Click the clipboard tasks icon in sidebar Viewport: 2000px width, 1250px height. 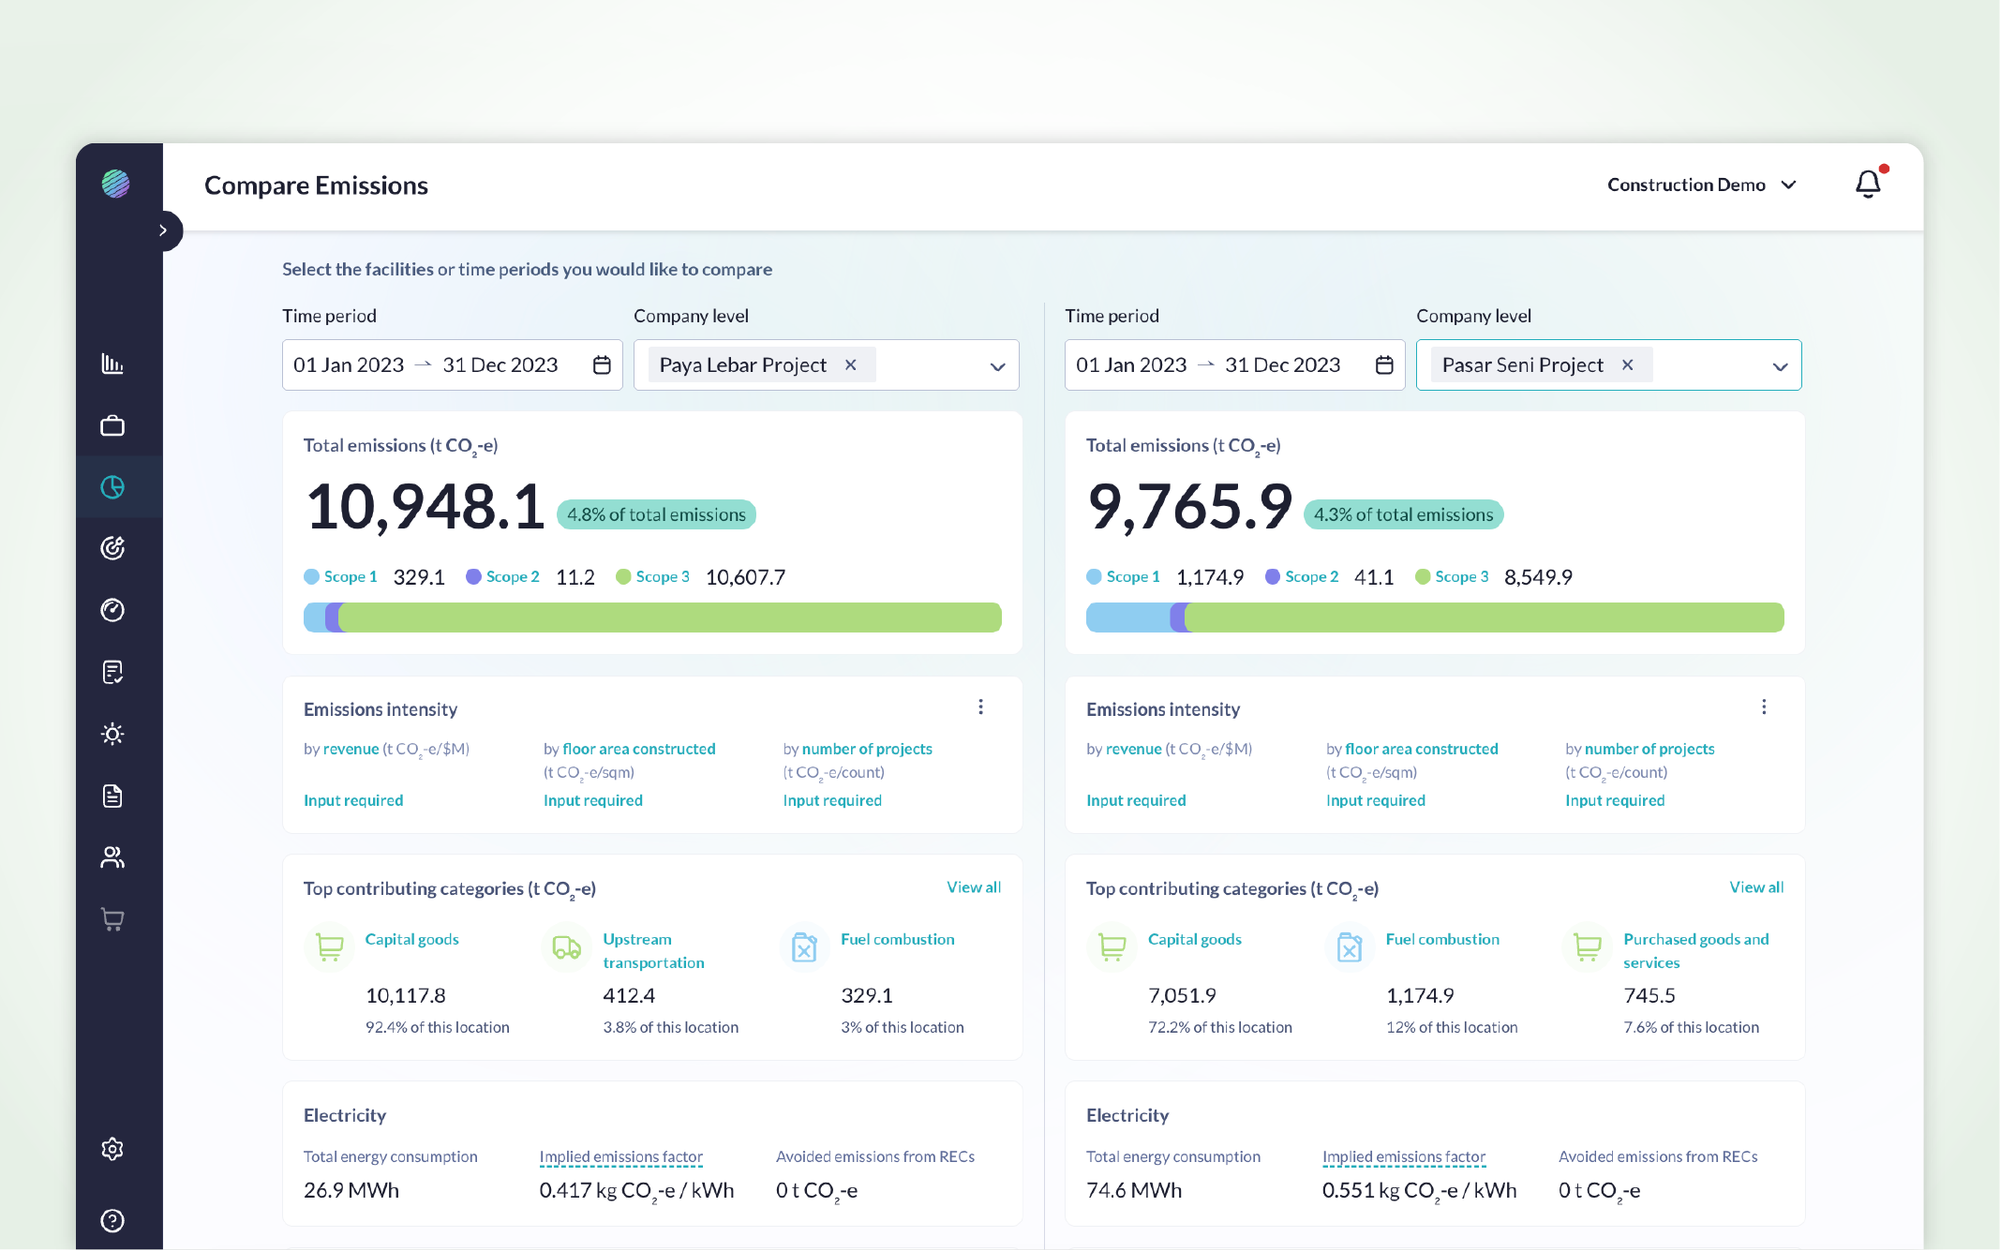tap(112, 672)
